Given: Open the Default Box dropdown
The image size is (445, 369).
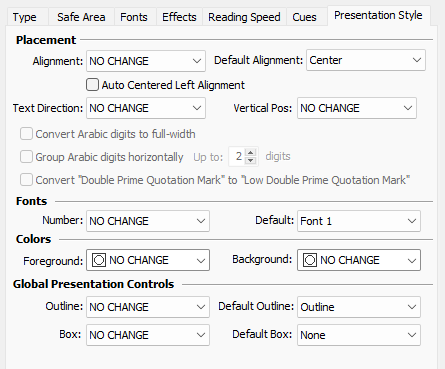Looking at the screenshot, I should click(359, 335).
